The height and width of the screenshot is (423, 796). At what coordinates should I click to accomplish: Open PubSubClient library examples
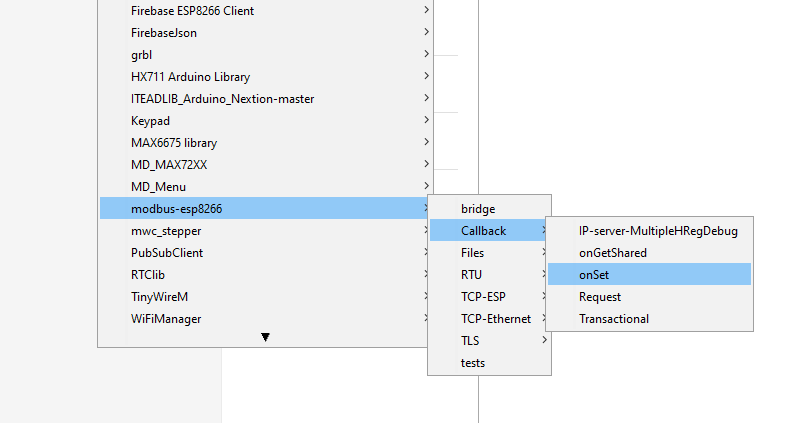[264, 253]
